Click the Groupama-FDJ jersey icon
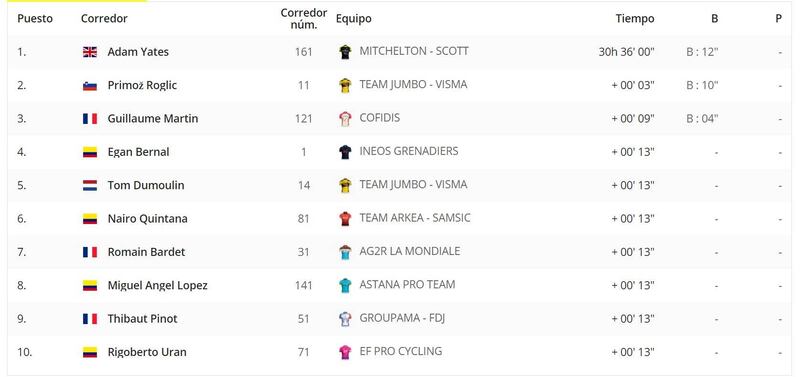Image resolution: width=800 pixels, height=377 pixels. point(345,319)
